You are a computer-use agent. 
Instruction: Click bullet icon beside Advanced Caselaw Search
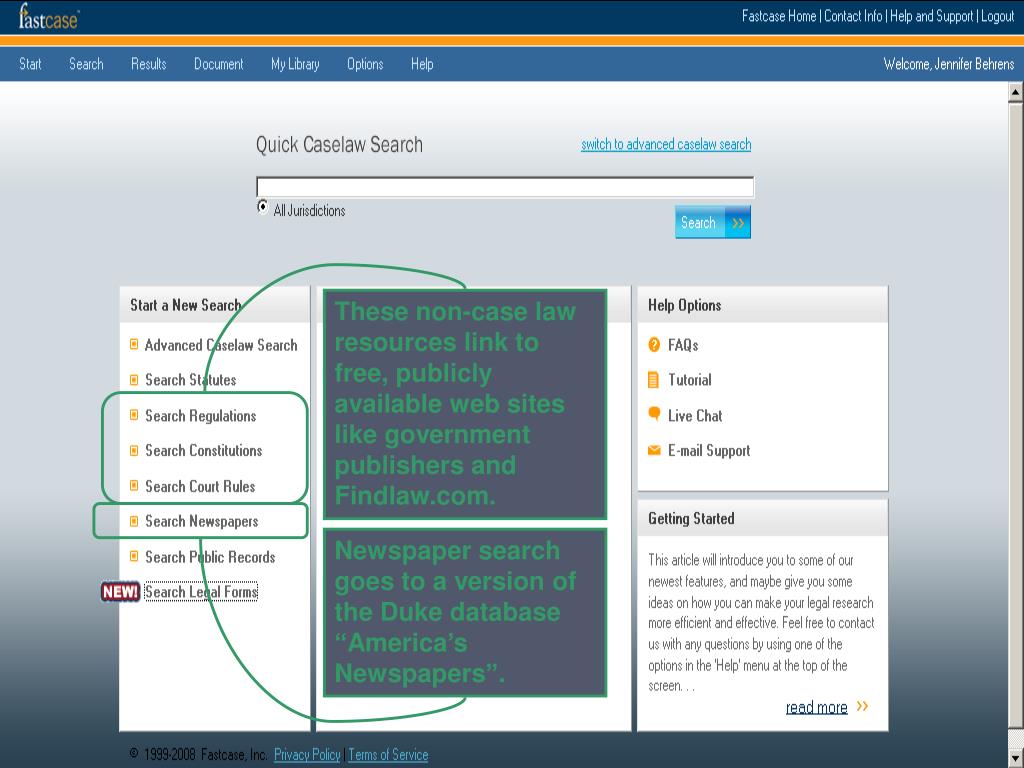(x=134, y=344)
